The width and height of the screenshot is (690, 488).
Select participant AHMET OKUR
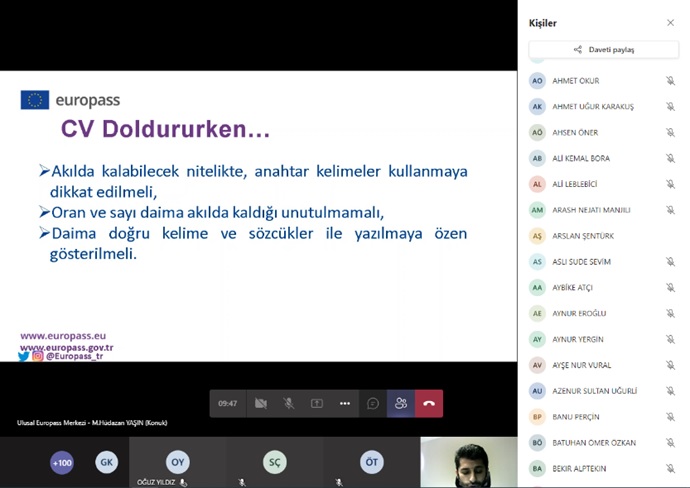602,81
